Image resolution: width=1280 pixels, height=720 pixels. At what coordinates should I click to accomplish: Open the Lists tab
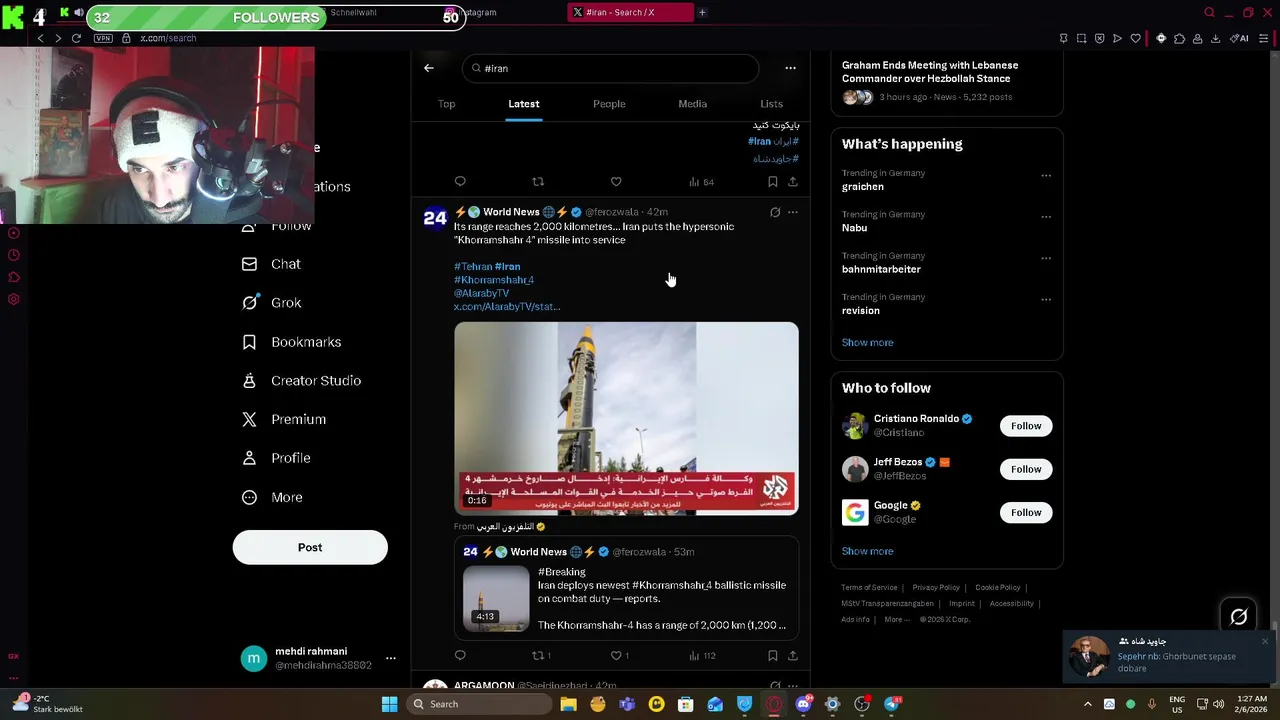coord(771,104)
